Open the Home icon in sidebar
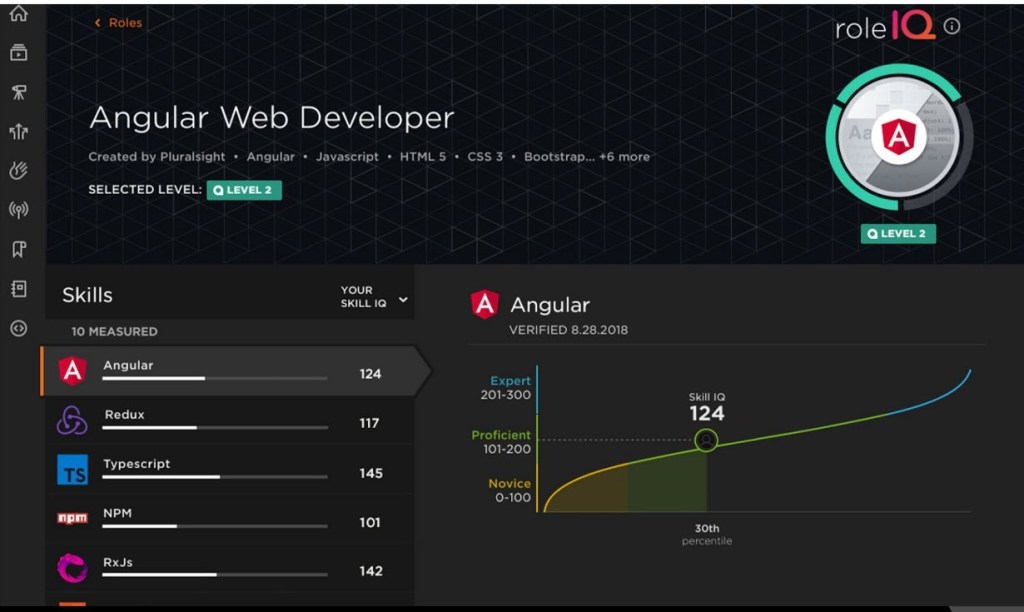This screenshot has height=612, width=1024. pyautogui.click(x=18, y=14)
